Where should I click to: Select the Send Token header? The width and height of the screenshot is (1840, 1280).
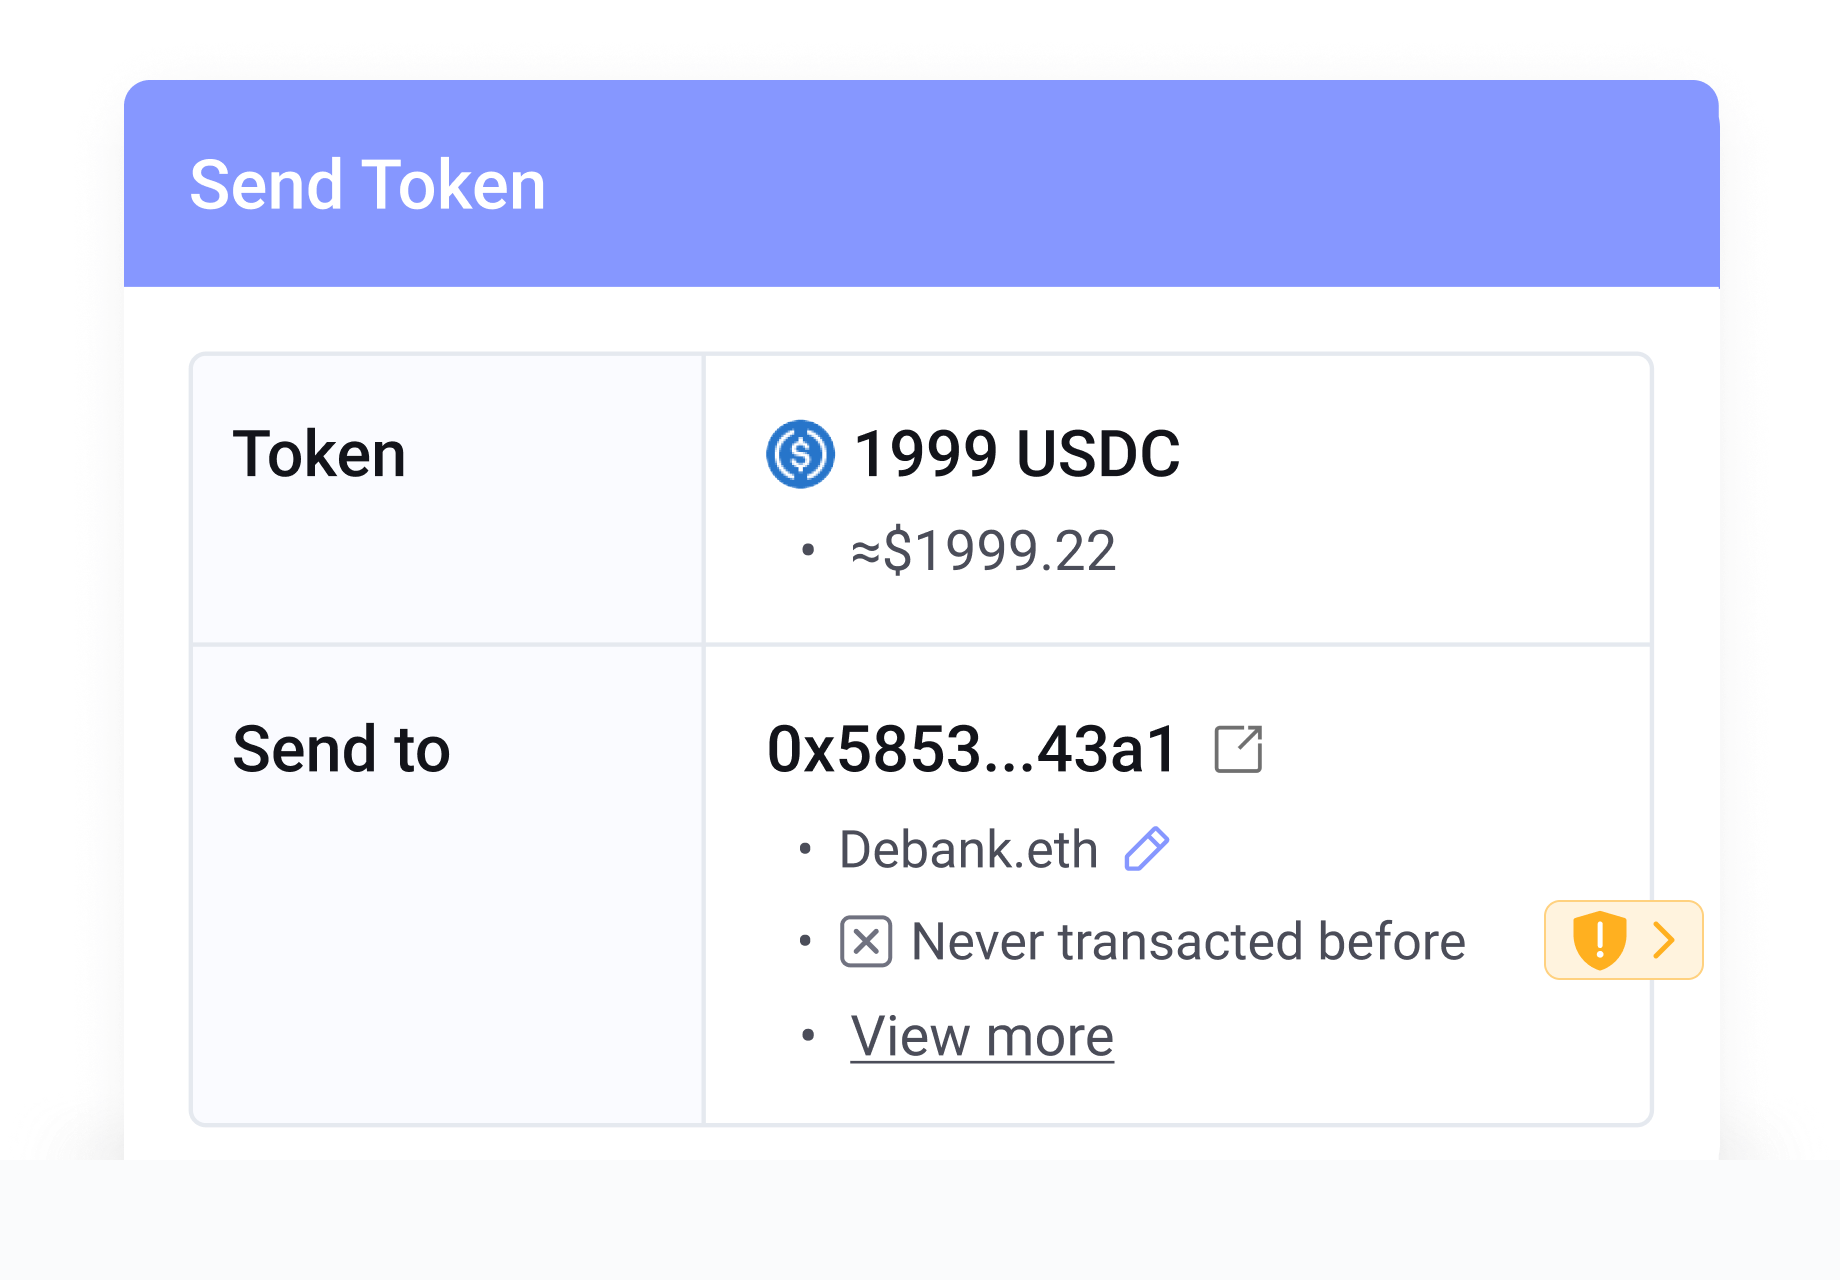(x=367, y=183)
